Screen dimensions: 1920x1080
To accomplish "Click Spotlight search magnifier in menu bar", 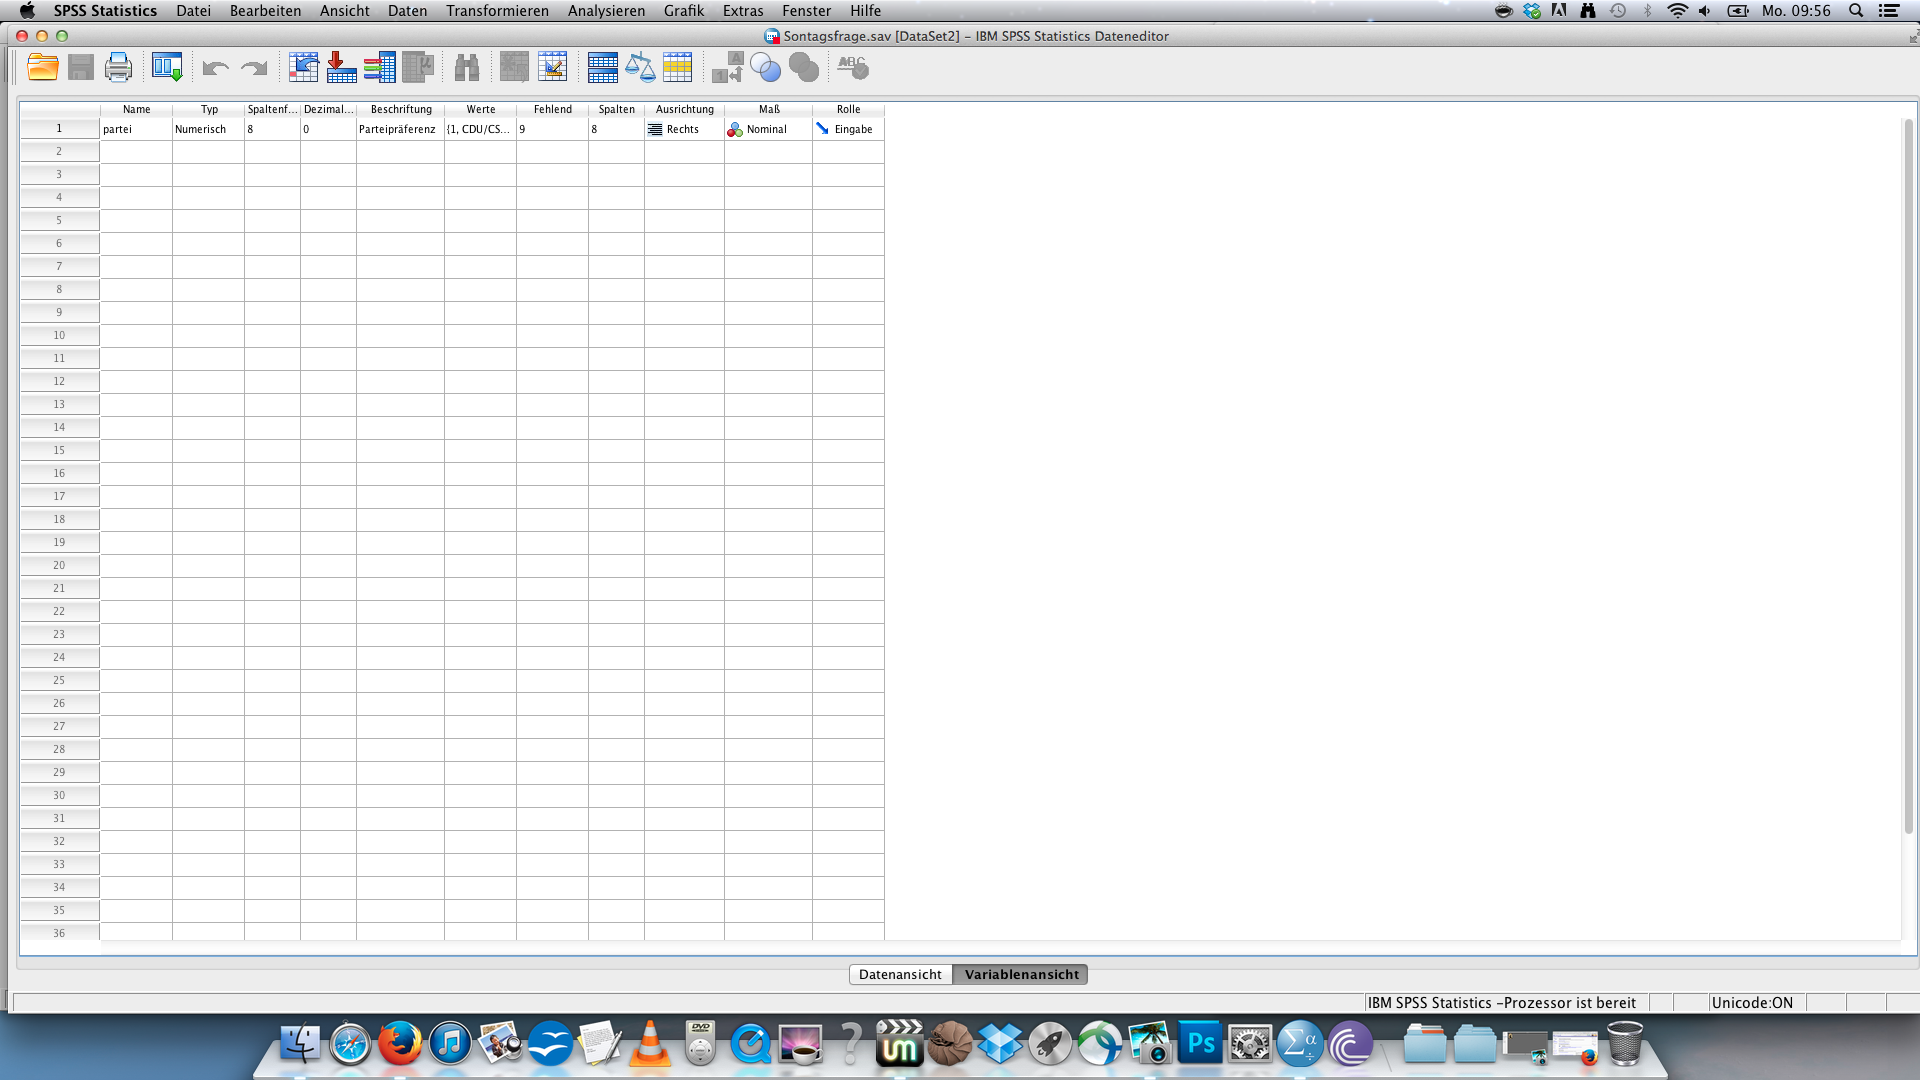I will click(x=1856, y=11).
